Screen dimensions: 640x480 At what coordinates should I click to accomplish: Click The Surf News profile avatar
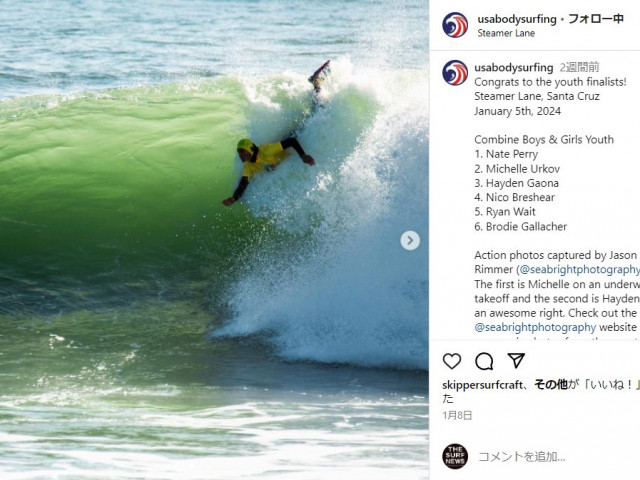455,456
